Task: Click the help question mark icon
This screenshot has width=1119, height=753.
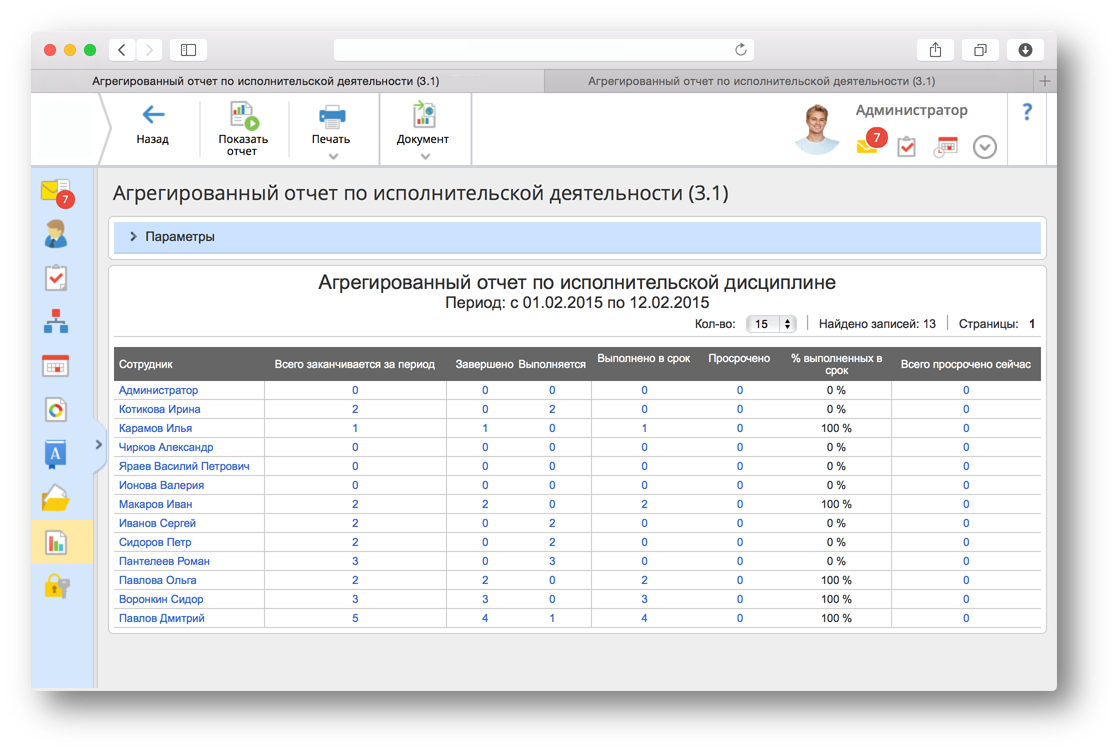Action: click(x=1027, y=112)
